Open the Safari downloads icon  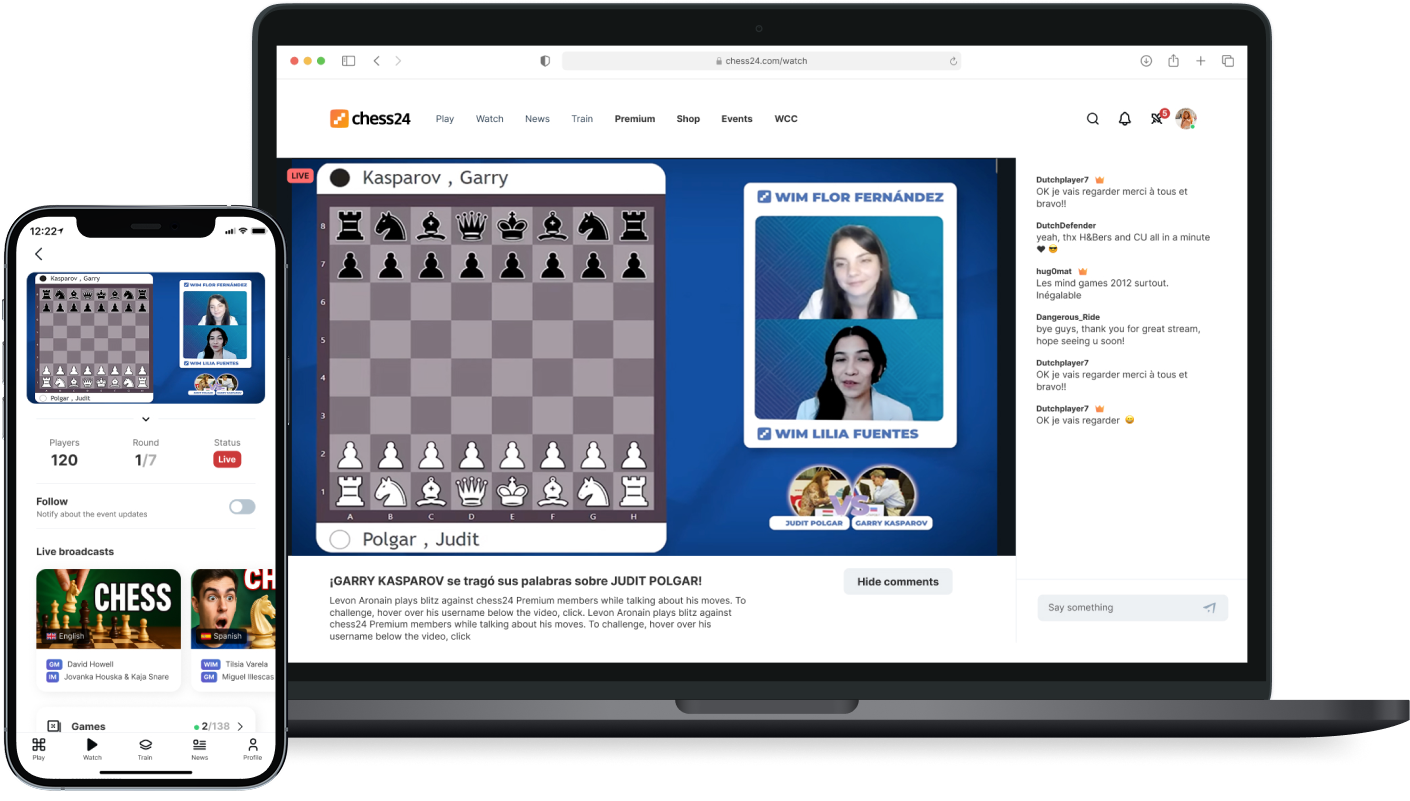(x=1146, y=61)
